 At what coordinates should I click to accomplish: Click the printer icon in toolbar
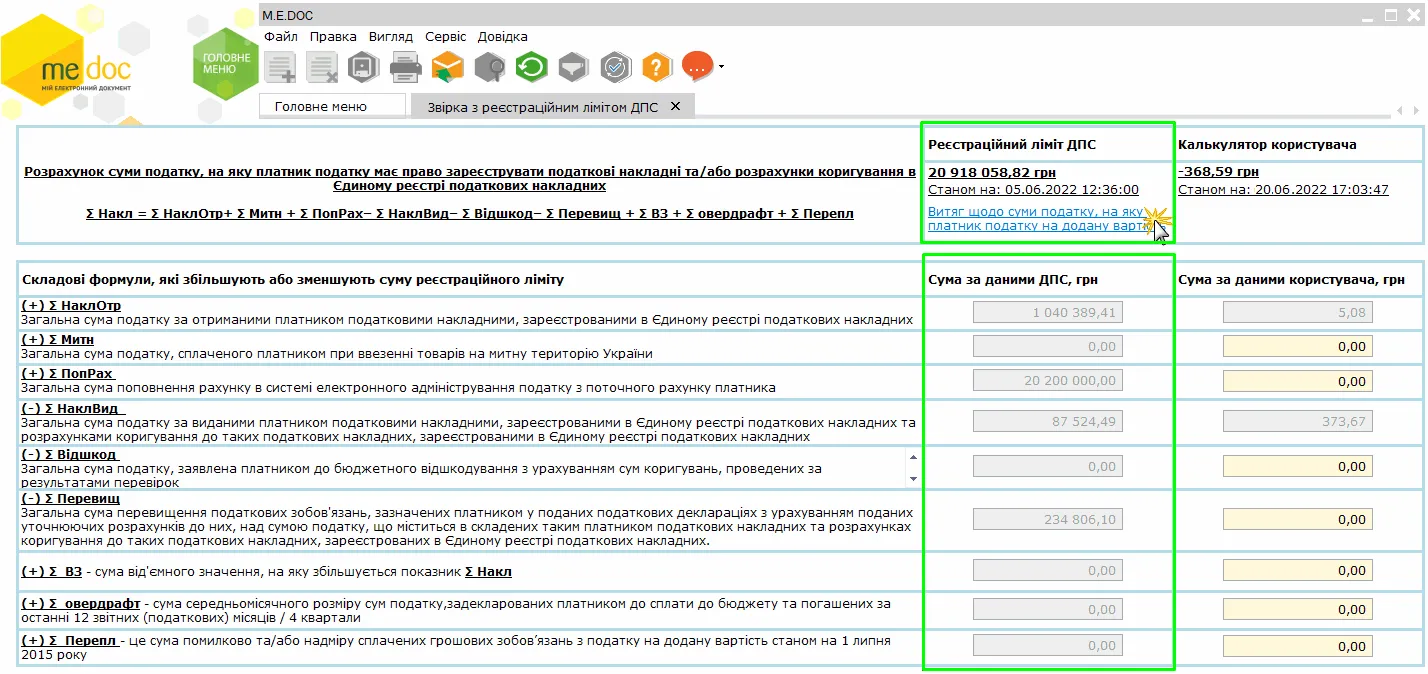[x=405, y=67]
